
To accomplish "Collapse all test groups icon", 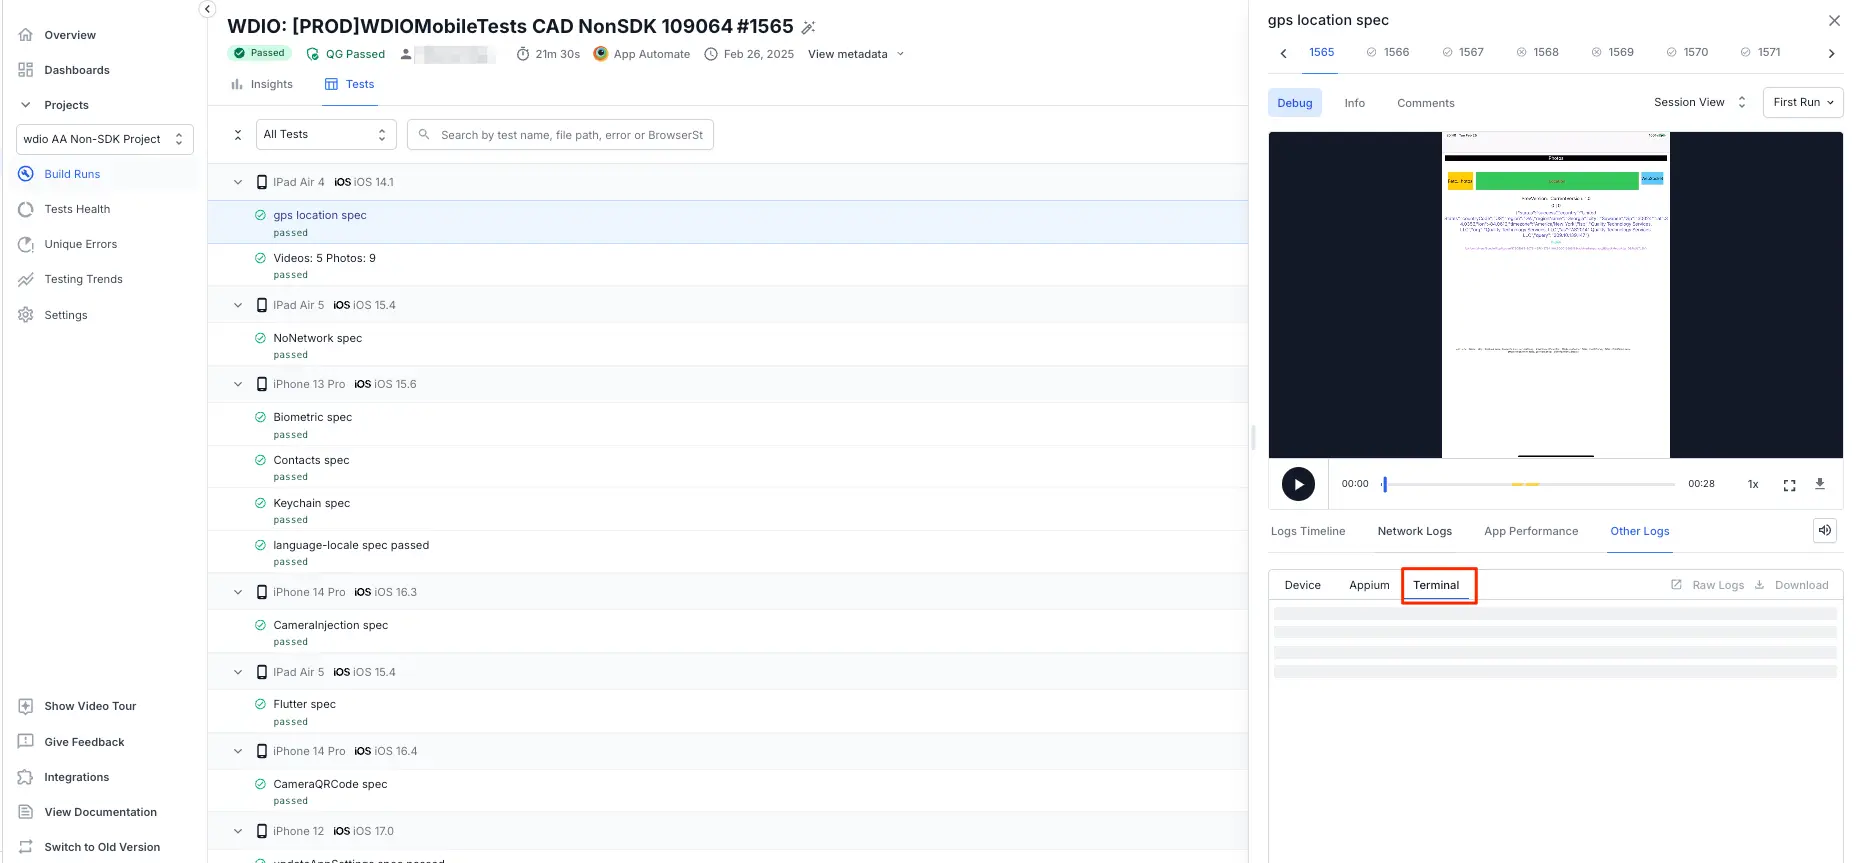I will (238, 135).
